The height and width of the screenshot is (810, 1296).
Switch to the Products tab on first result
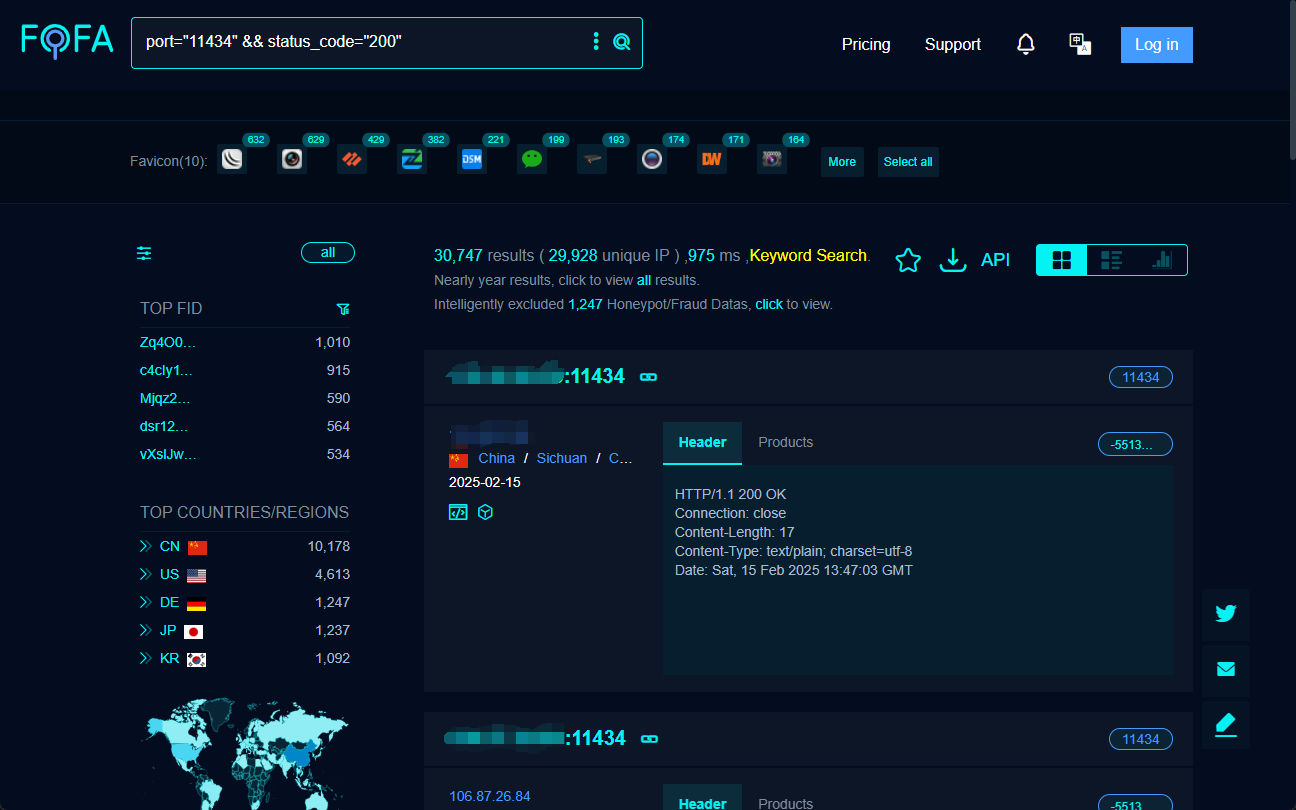[786, 442]
